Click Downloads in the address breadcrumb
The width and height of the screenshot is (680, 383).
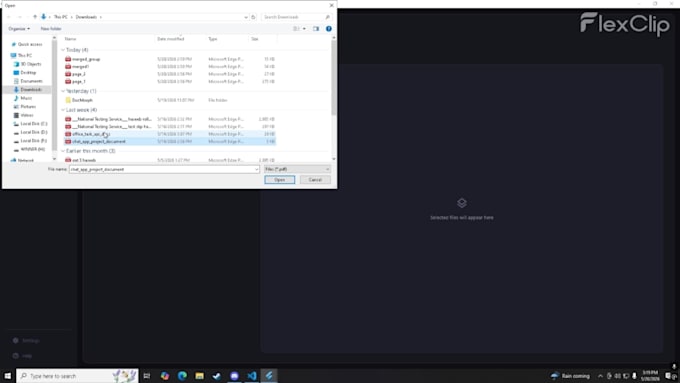click(86, 17)
